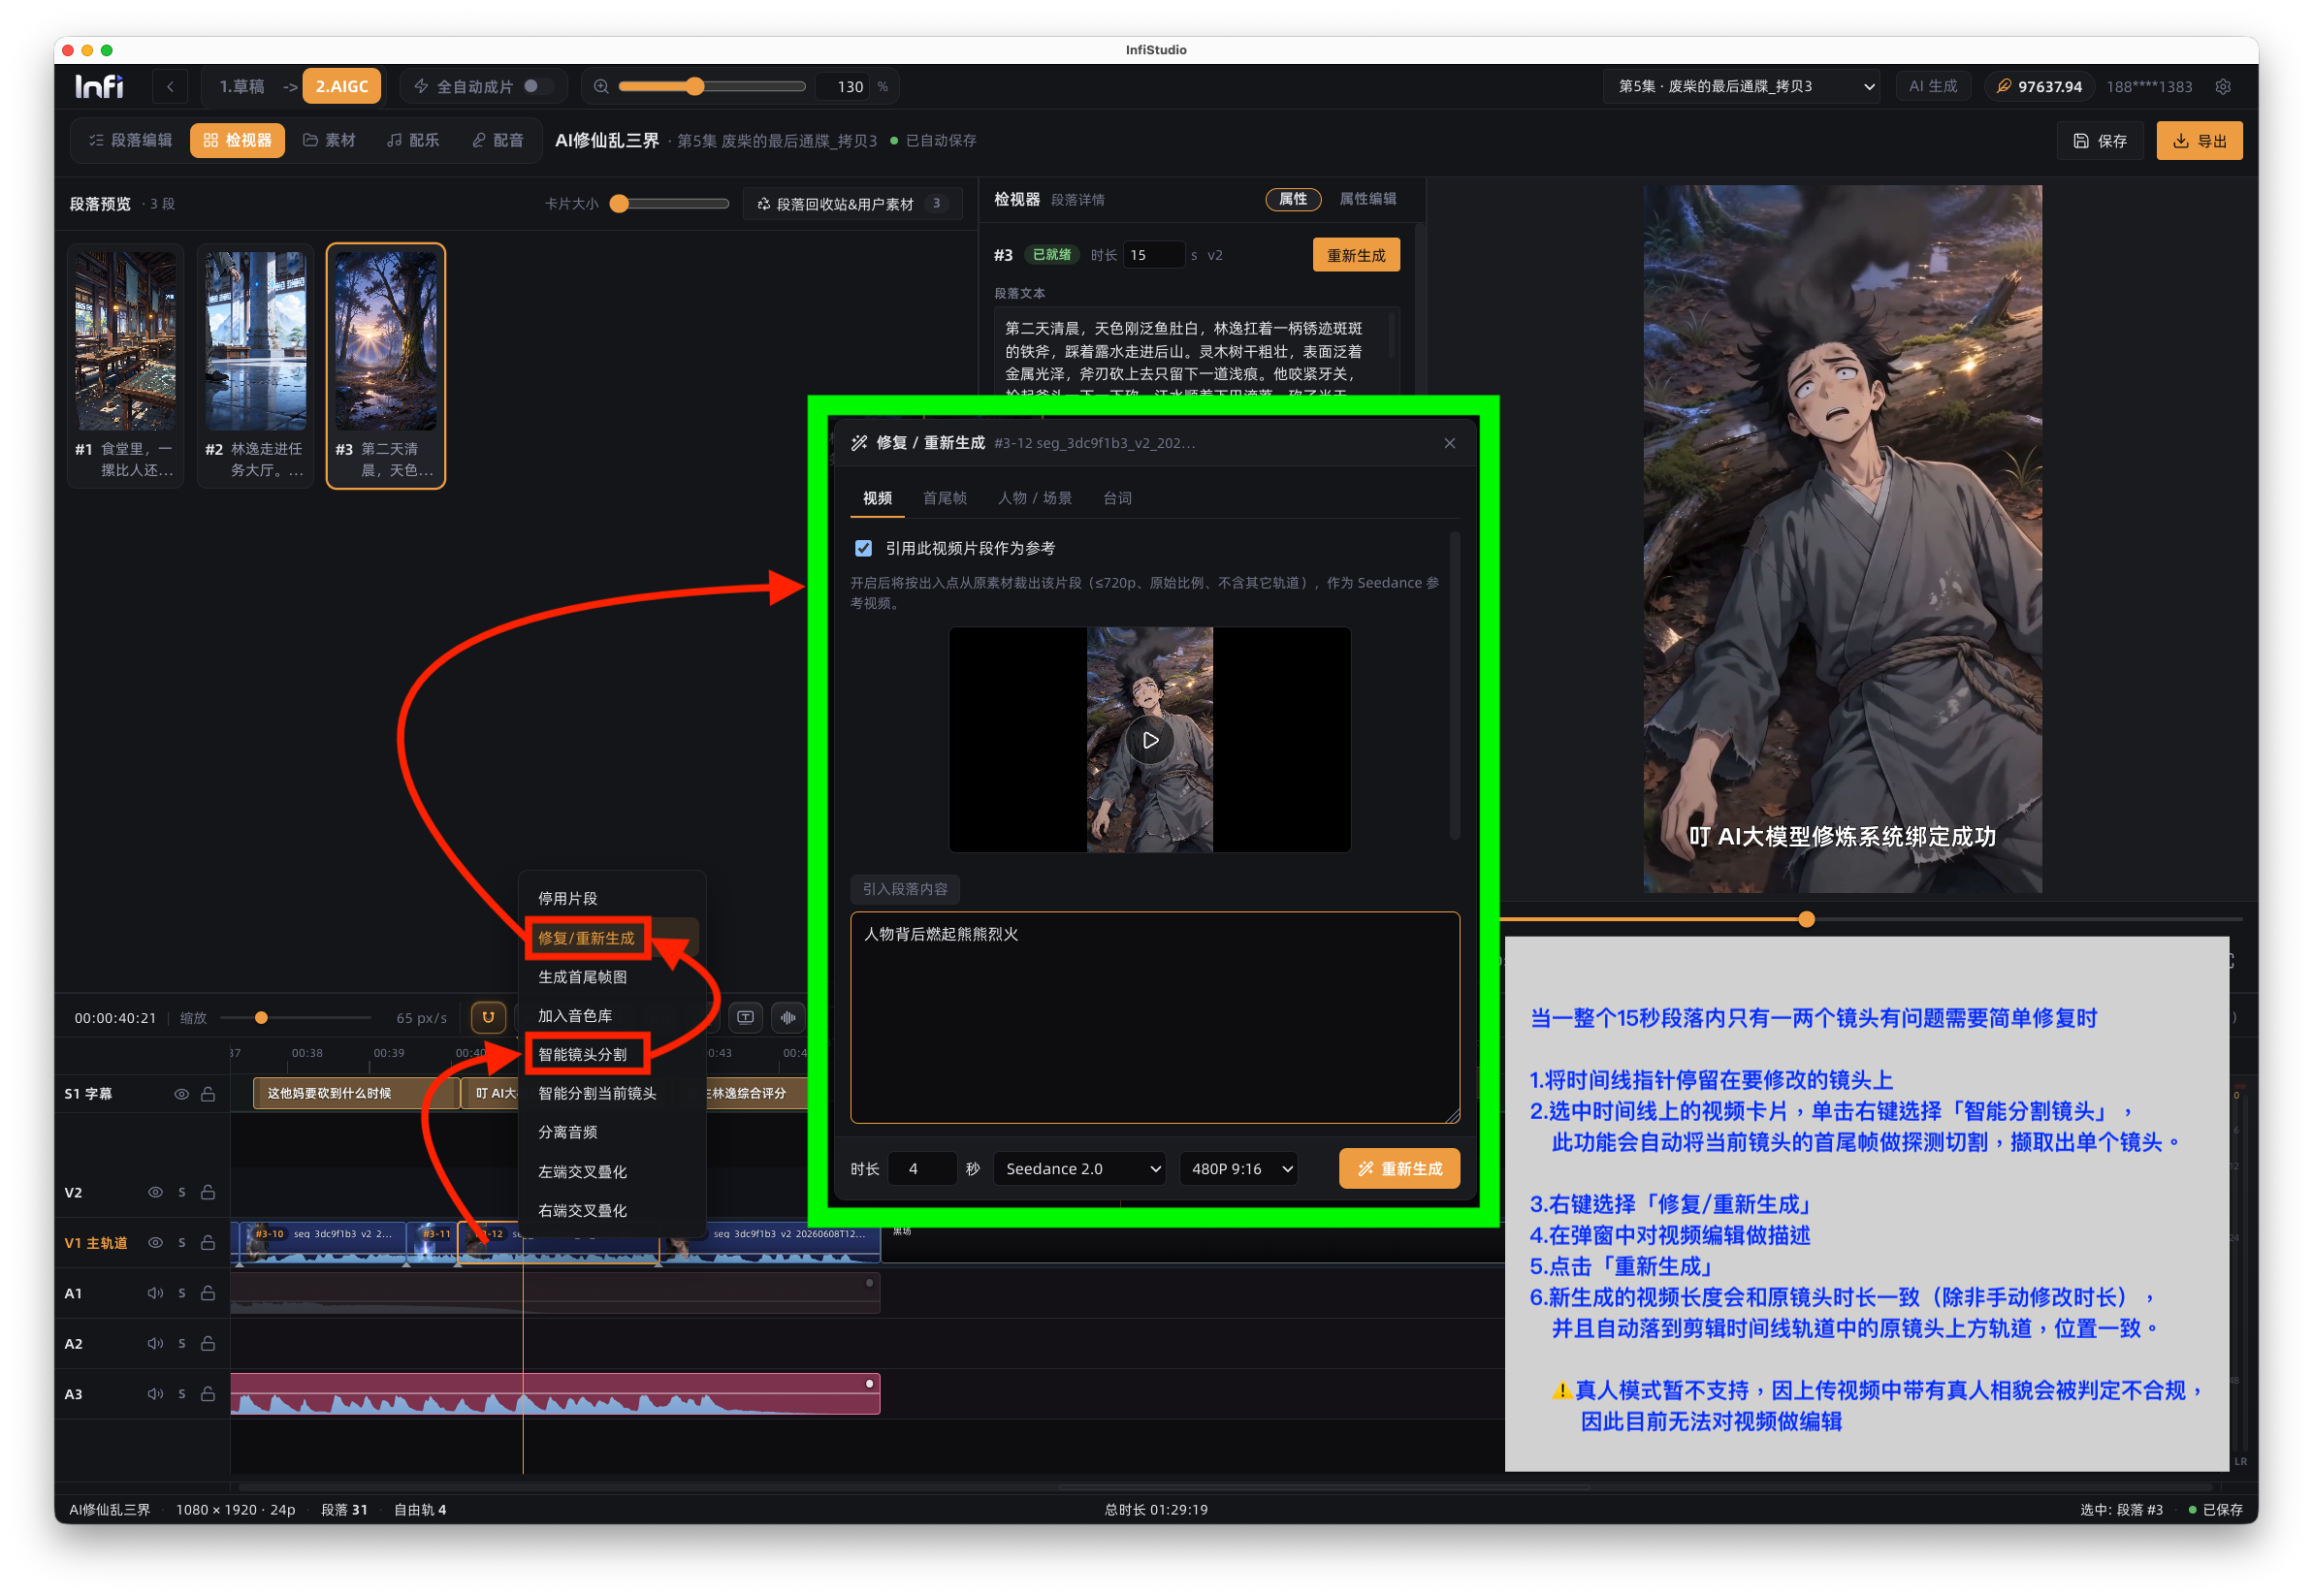Switch to the 台词 tab in the dialog

pyautogui.click(x=1117, y=498)
